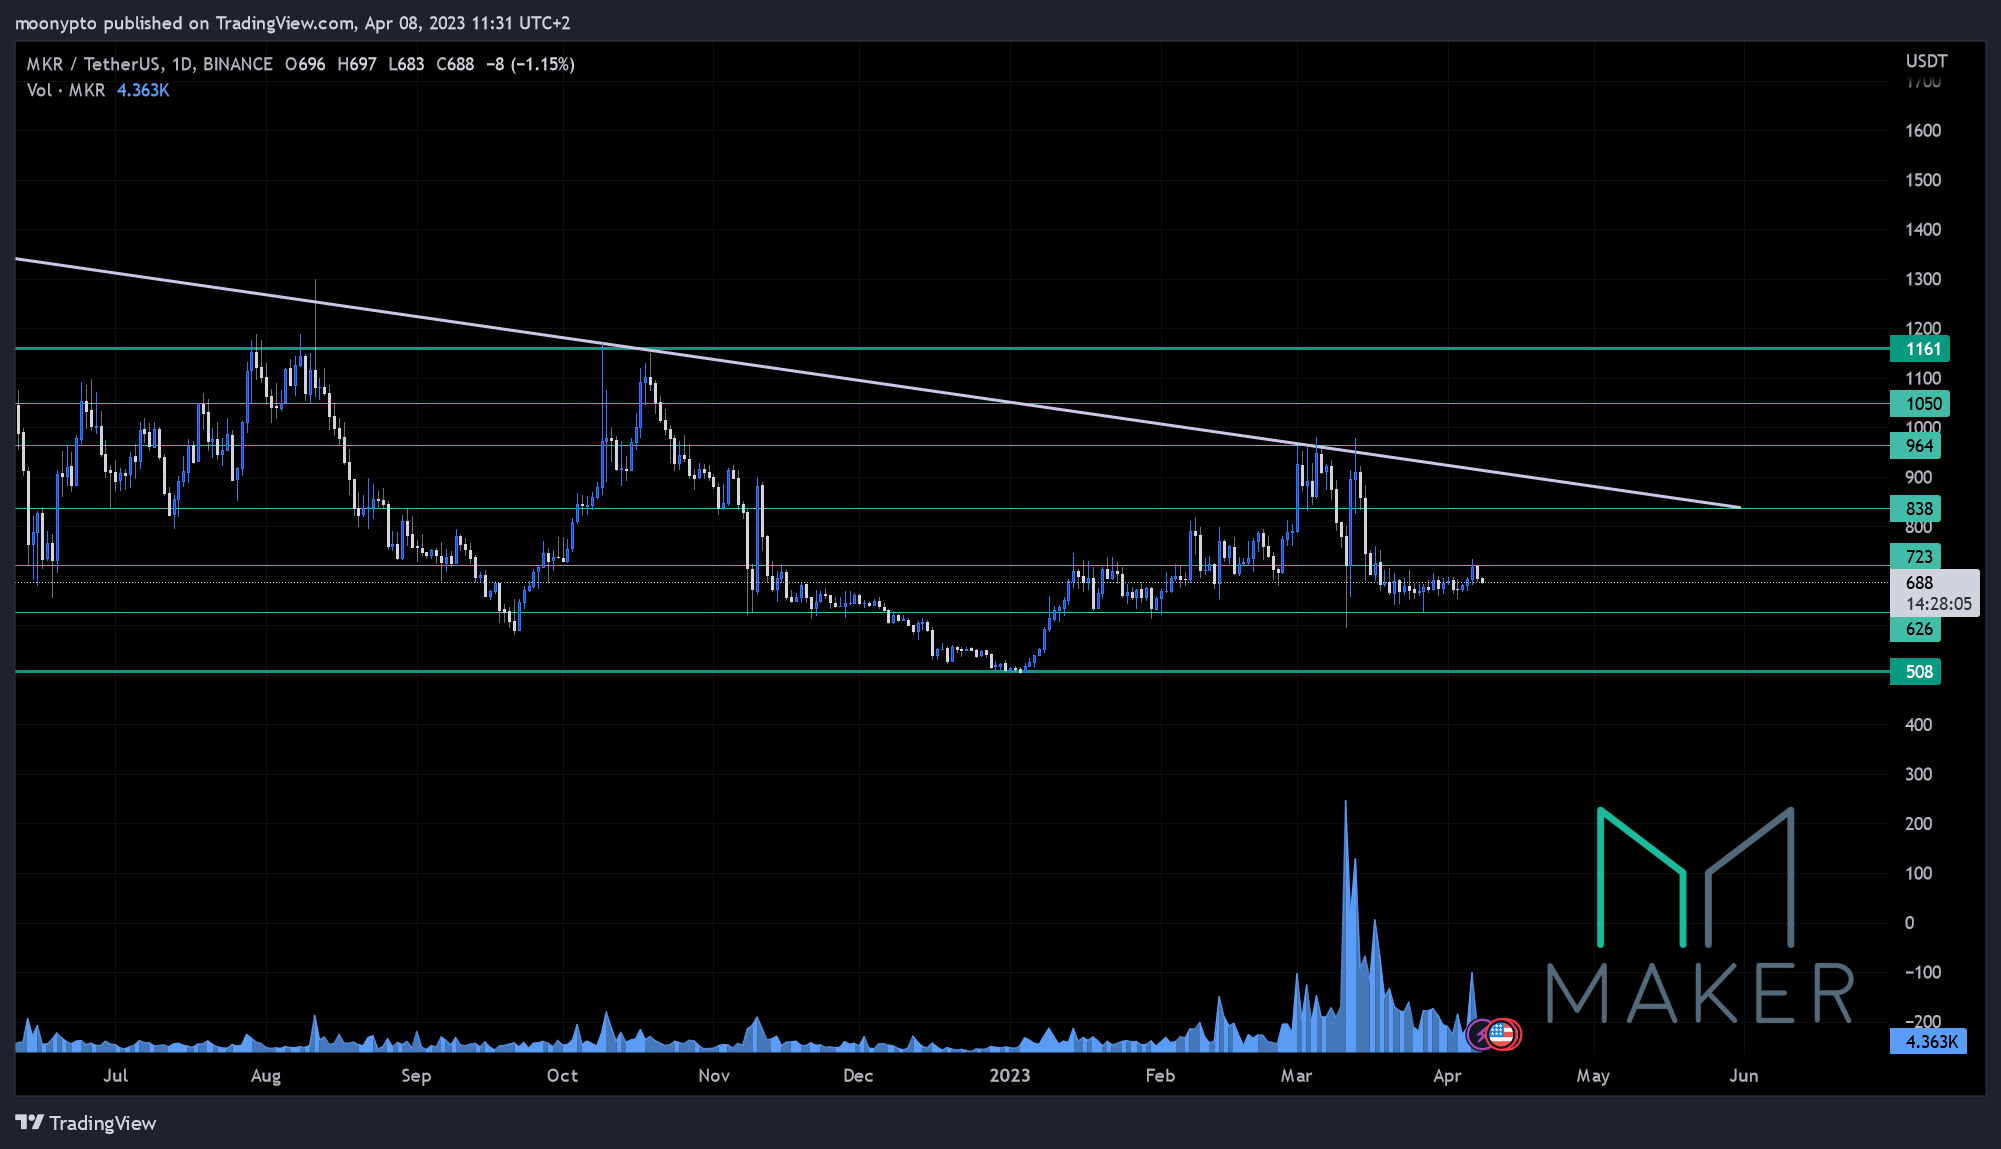This screenshot has width=2001, height=1149.
Task: Click the -8 (-1.15%) change value
Action: 530,64
